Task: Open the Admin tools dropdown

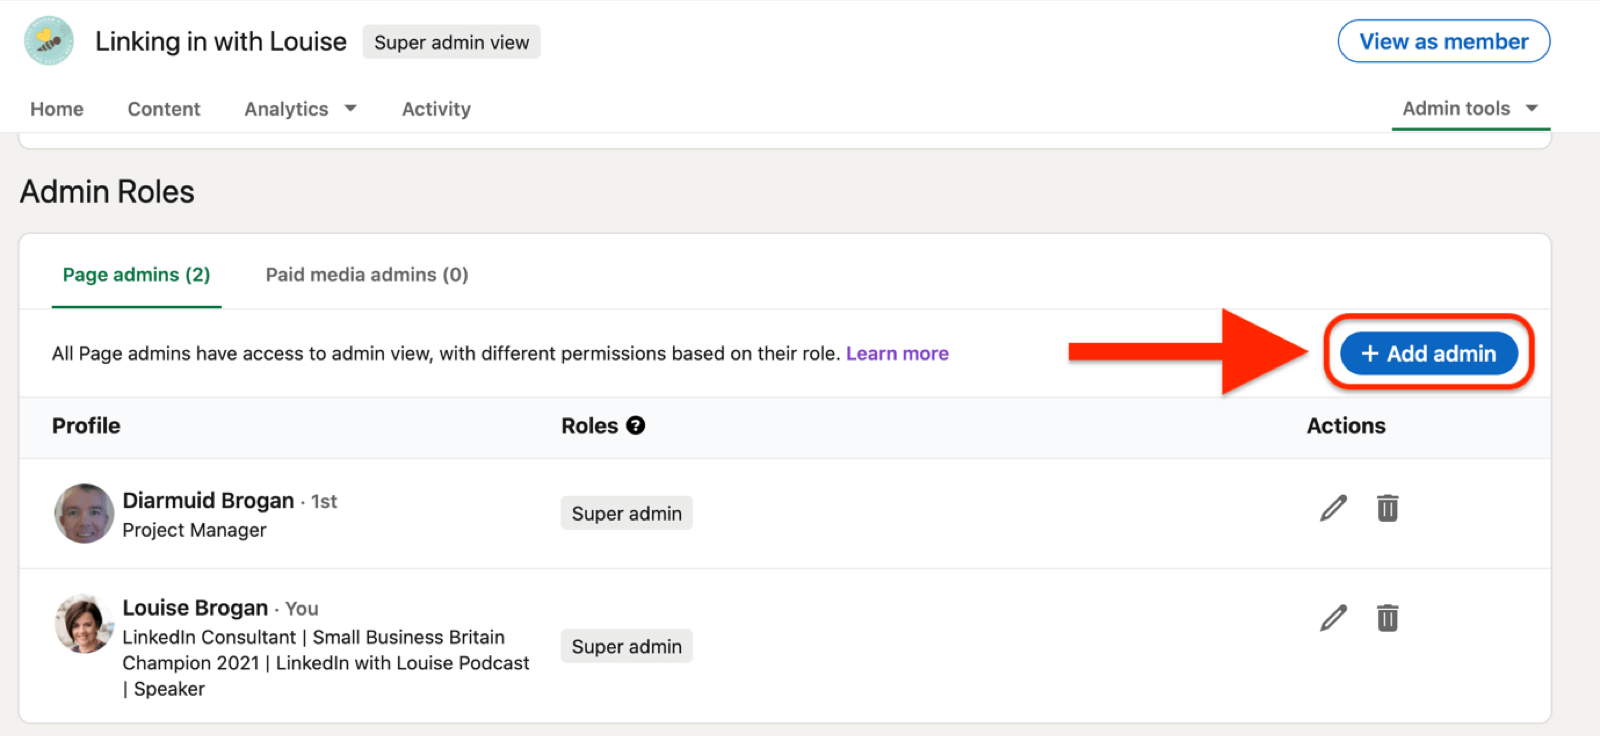Action: click(x=1469, y=108)
